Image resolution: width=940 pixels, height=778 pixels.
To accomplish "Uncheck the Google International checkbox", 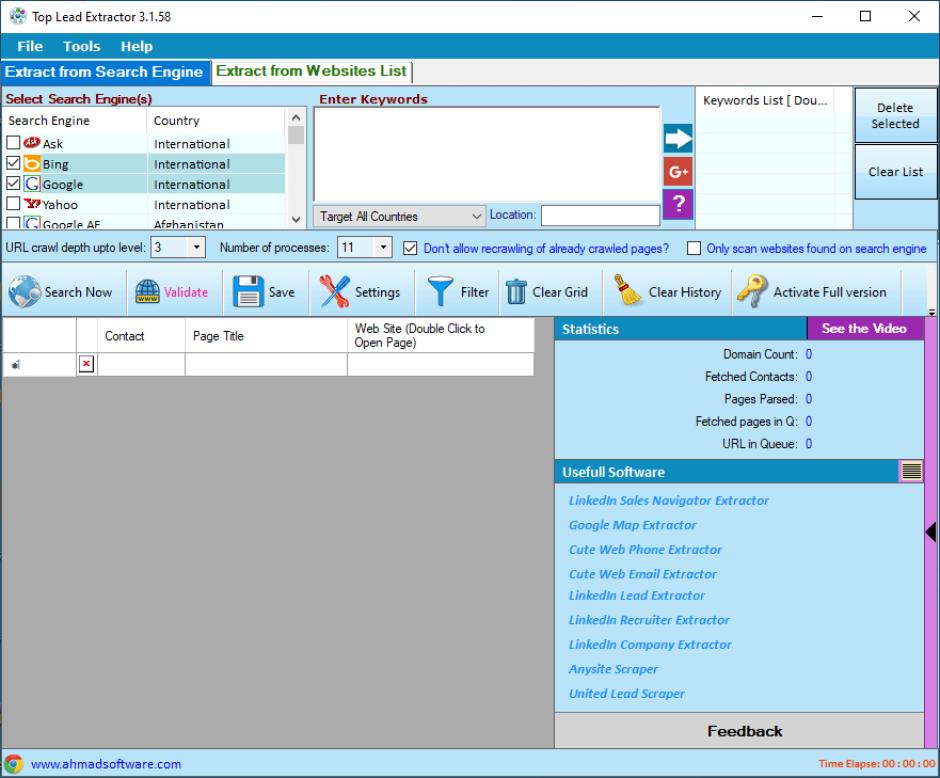I will [13, 183].
